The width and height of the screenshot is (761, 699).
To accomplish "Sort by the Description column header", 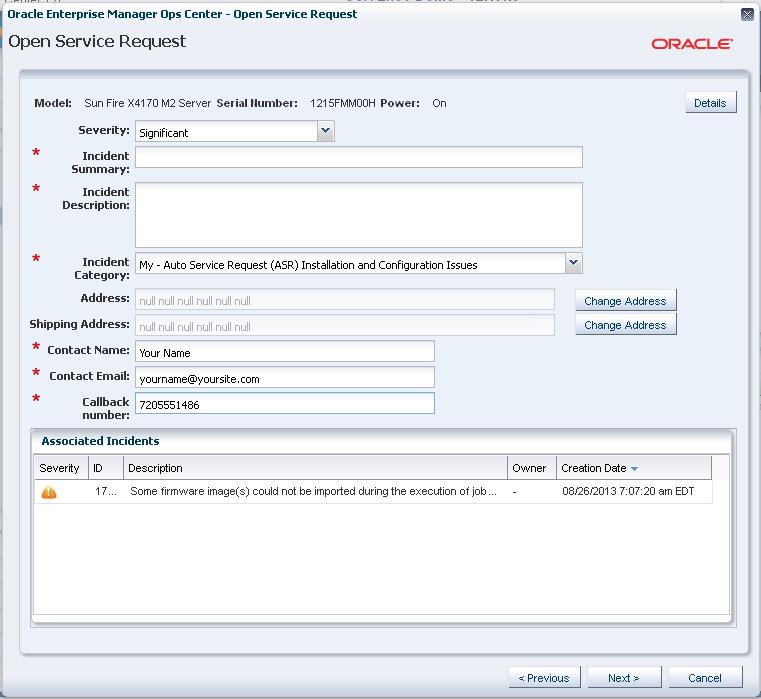I will coord(315,468).
